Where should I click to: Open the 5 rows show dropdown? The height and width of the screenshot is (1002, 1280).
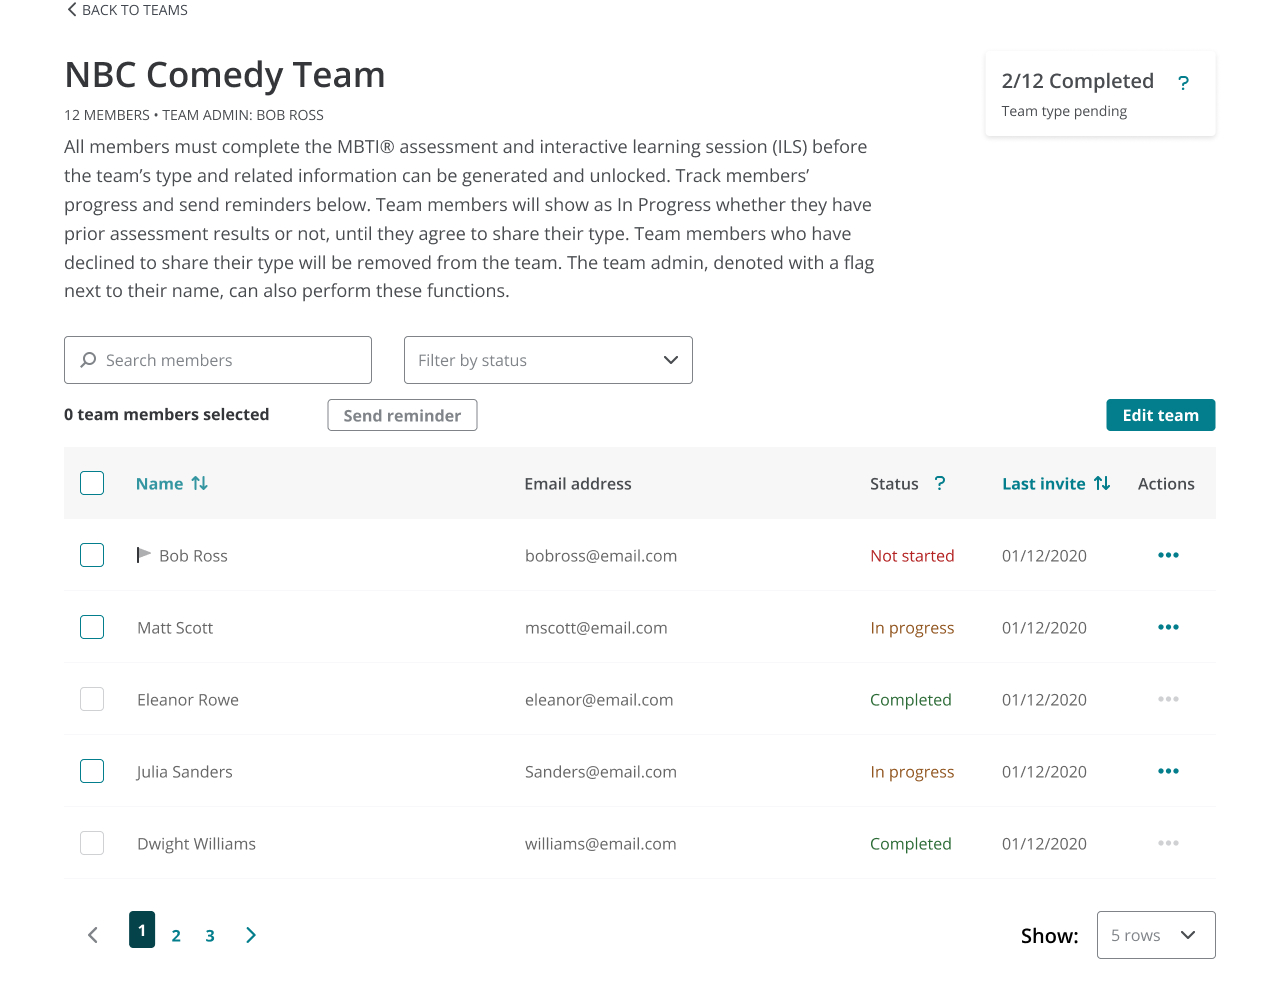pos(1156,935)
